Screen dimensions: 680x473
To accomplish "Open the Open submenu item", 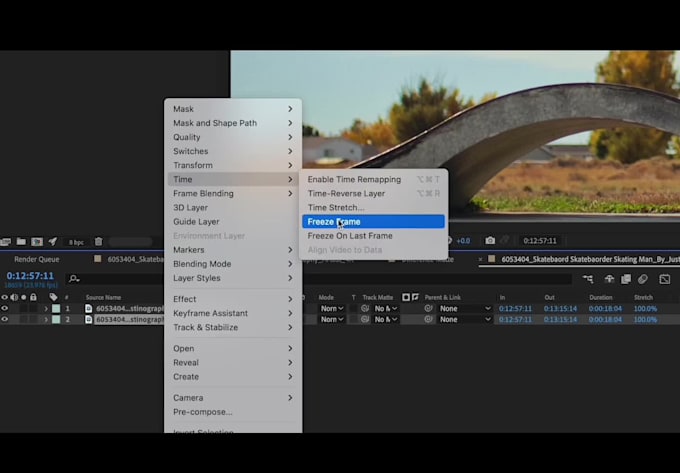I will (233, 349).
